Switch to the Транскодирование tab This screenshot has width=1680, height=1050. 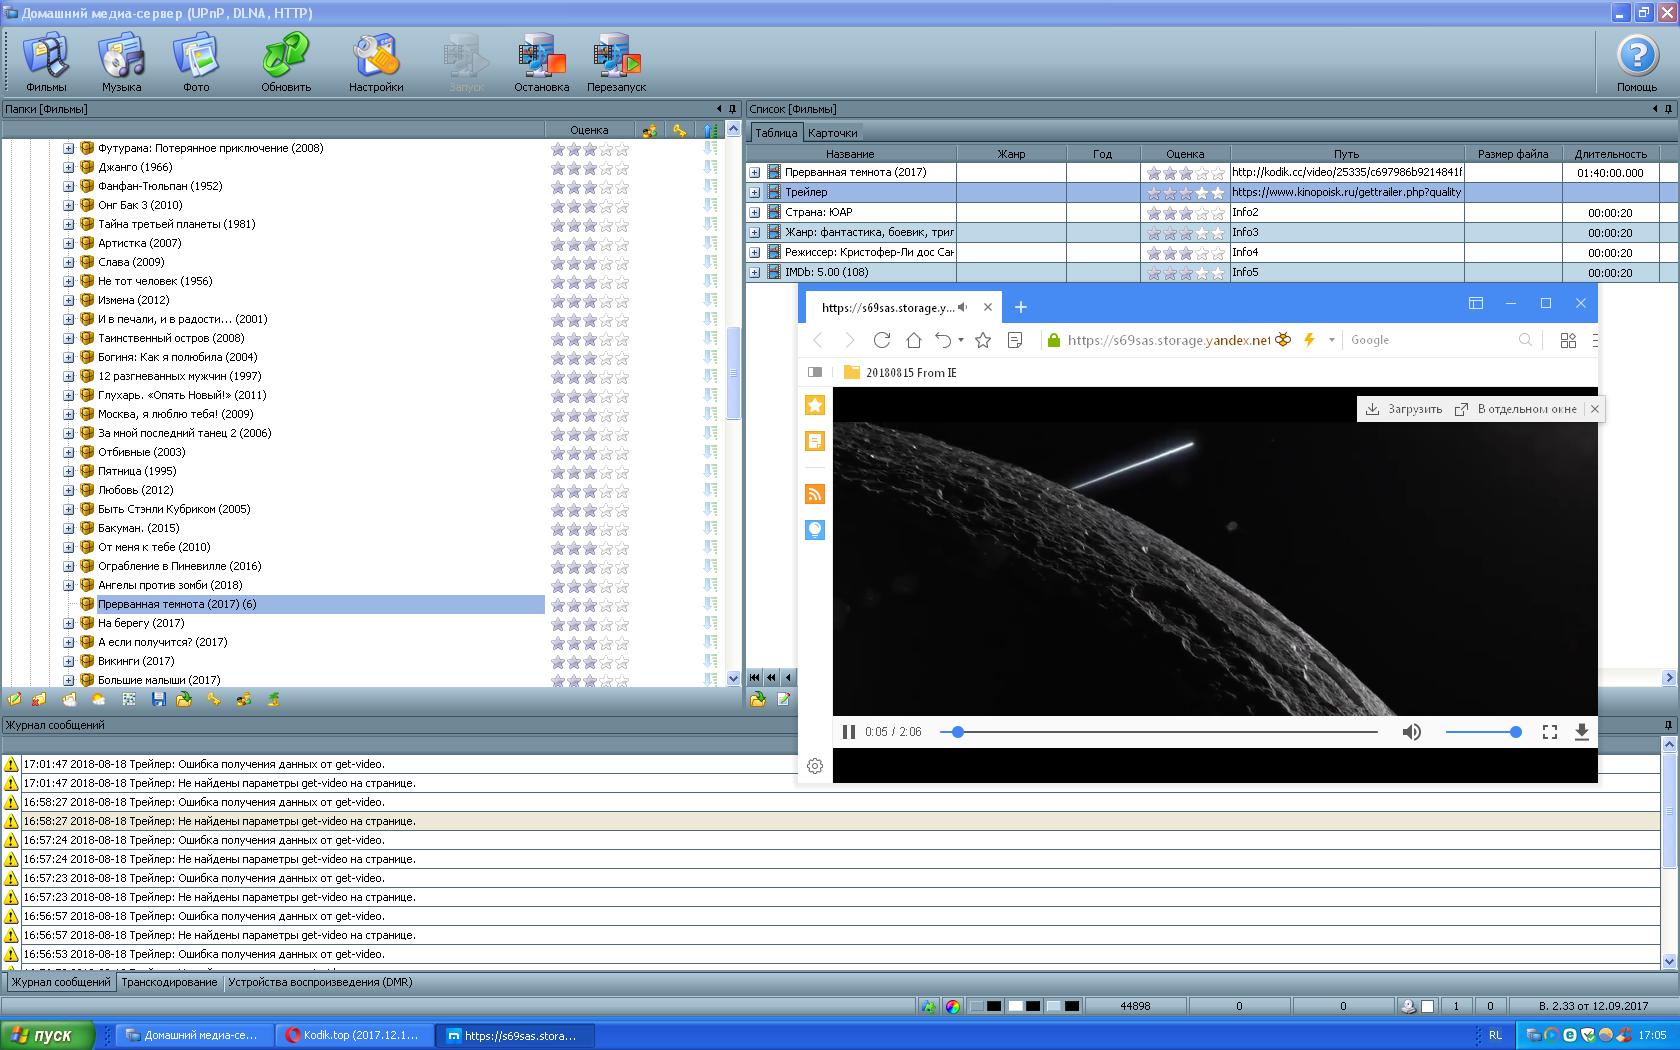(x=169, y=982)
